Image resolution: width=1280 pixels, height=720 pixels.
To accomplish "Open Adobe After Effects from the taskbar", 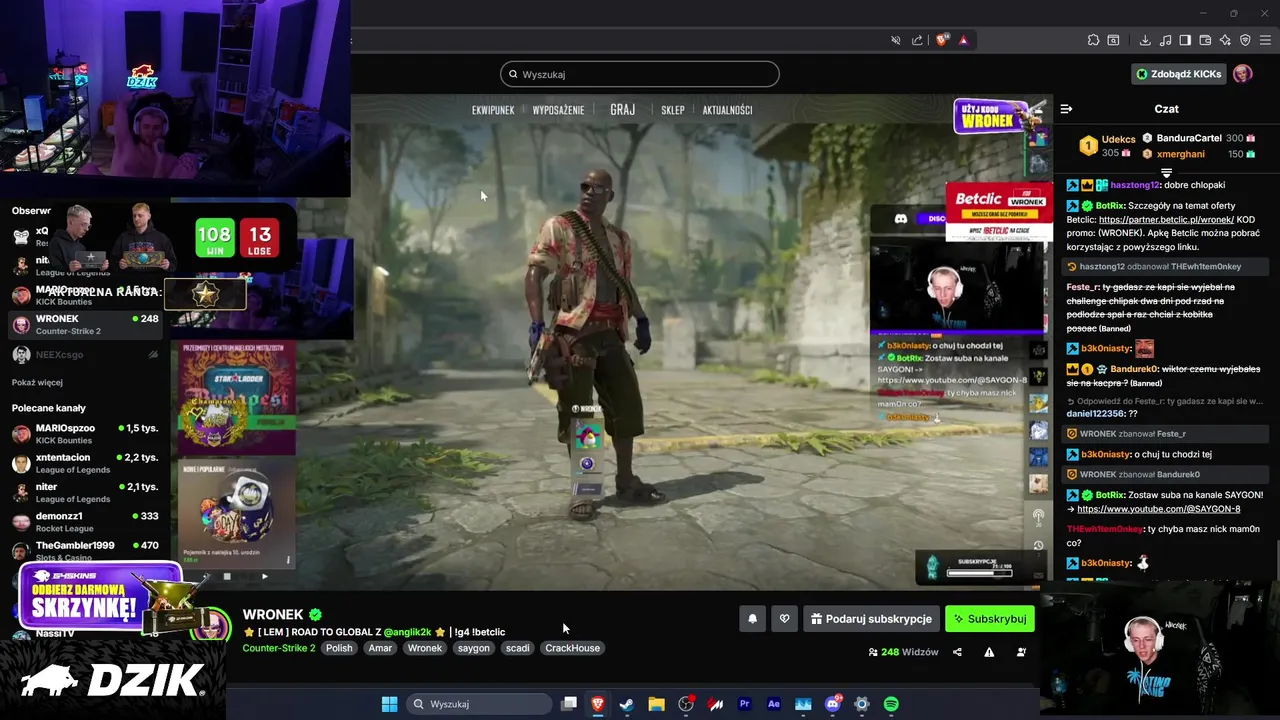I will point(773,704).
